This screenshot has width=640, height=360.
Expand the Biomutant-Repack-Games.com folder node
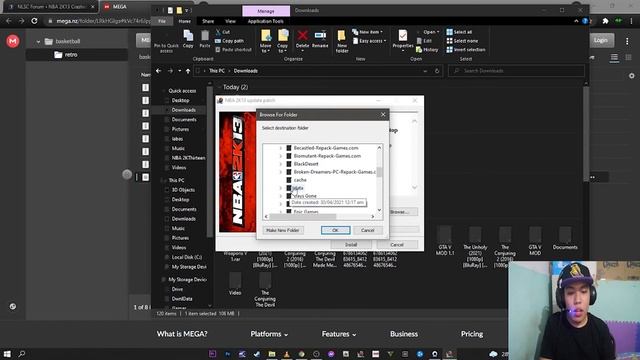coord(280,156)
